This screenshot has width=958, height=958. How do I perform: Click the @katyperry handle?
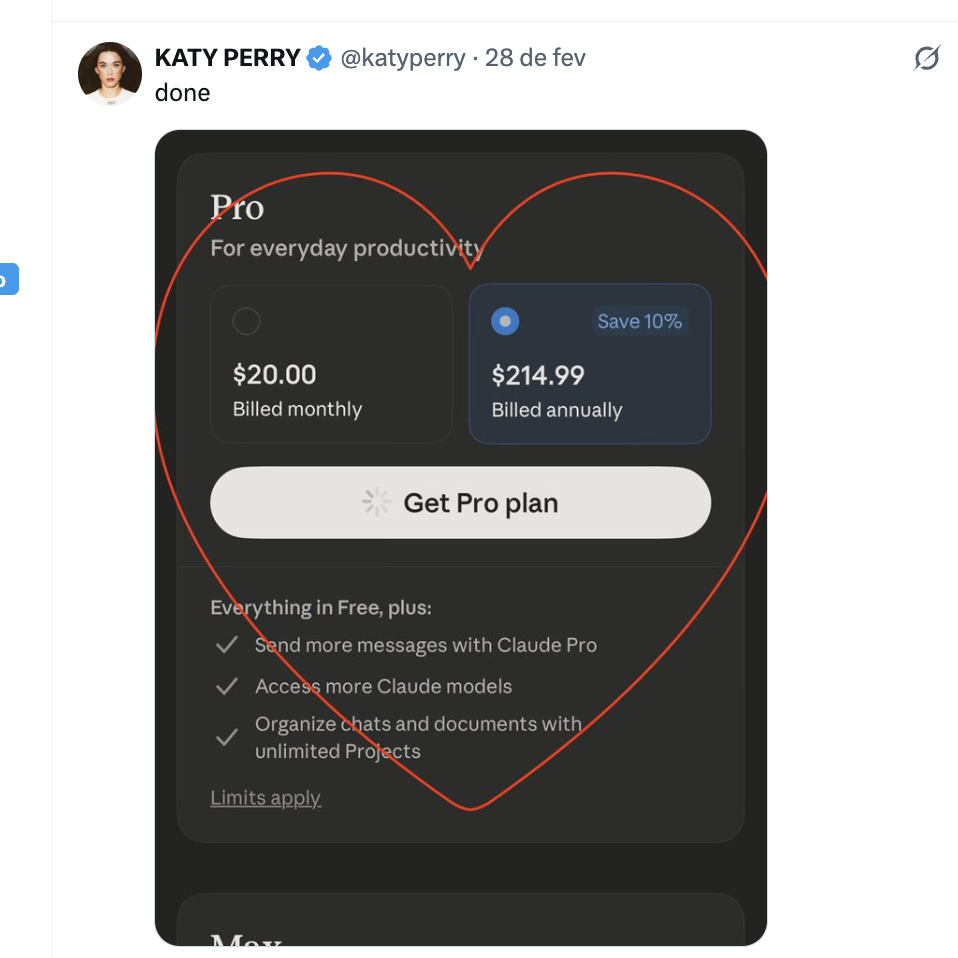[x=403, y=58]
